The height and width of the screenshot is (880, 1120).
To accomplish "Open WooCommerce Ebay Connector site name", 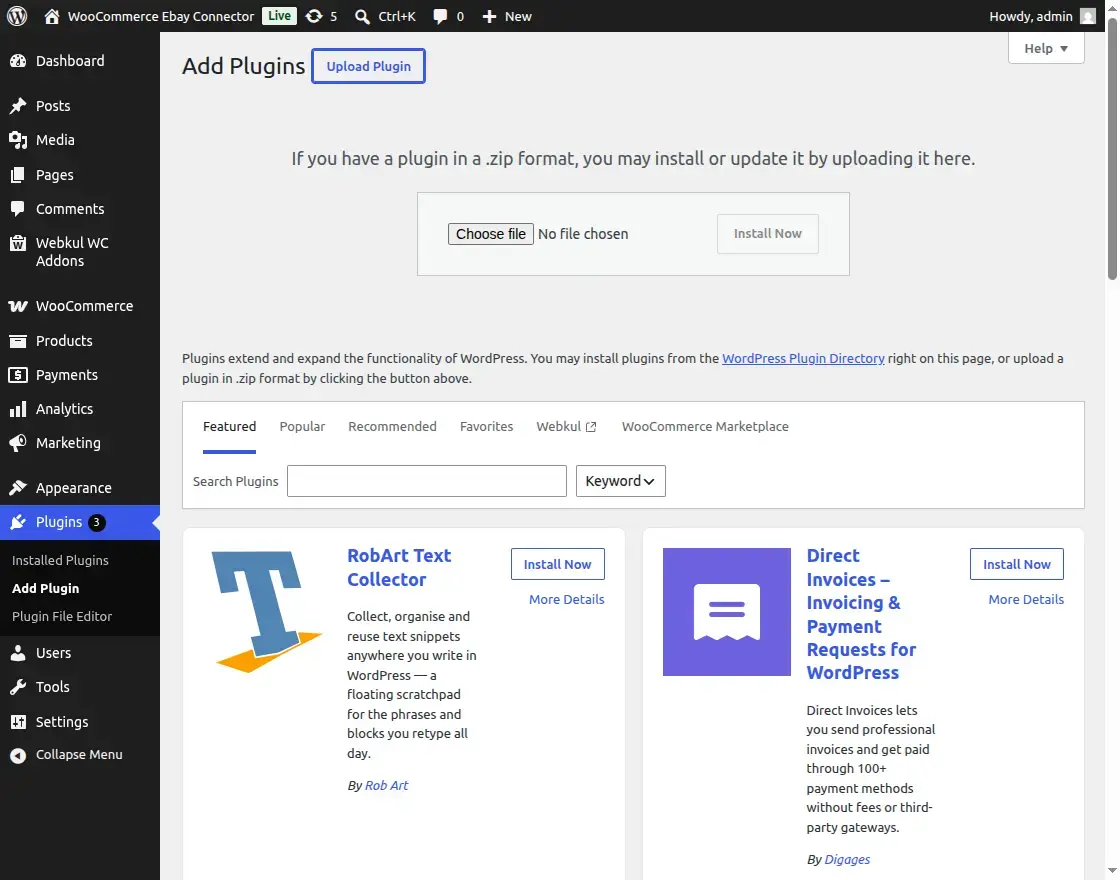I will tap(161, 16).
